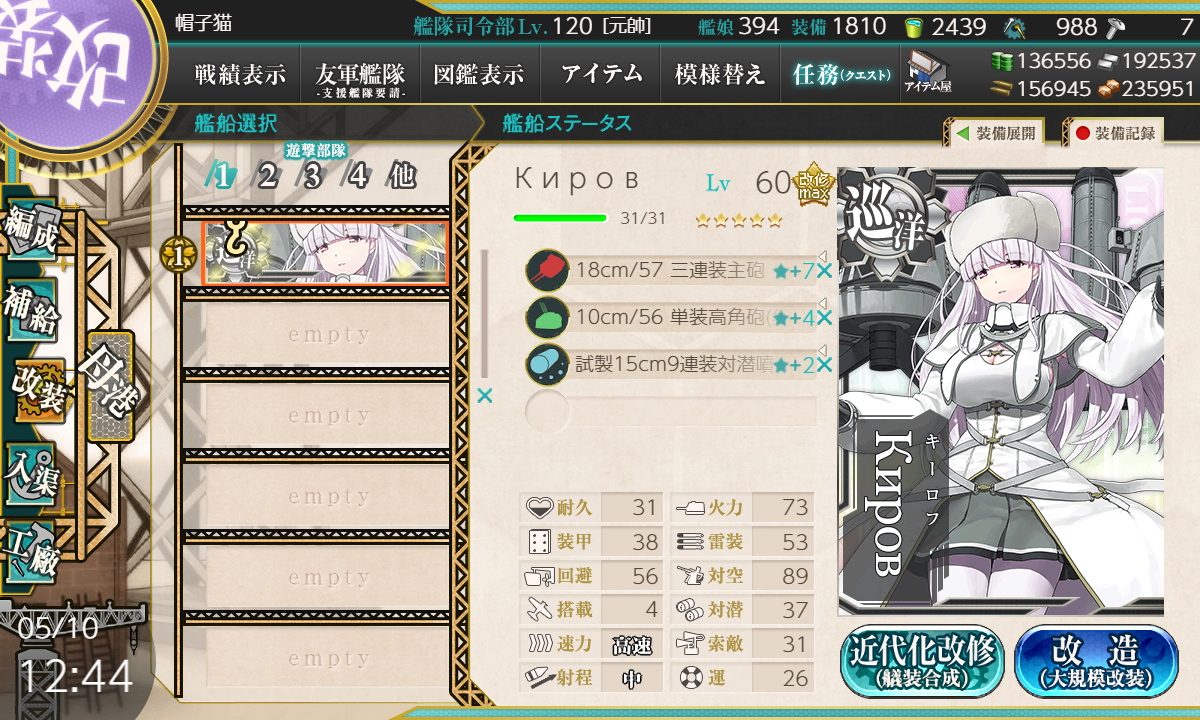This screenshot has height=720, width=1200.
Task: Open the 装備記録 equipment record panel
Action: tap(1114, 132)
